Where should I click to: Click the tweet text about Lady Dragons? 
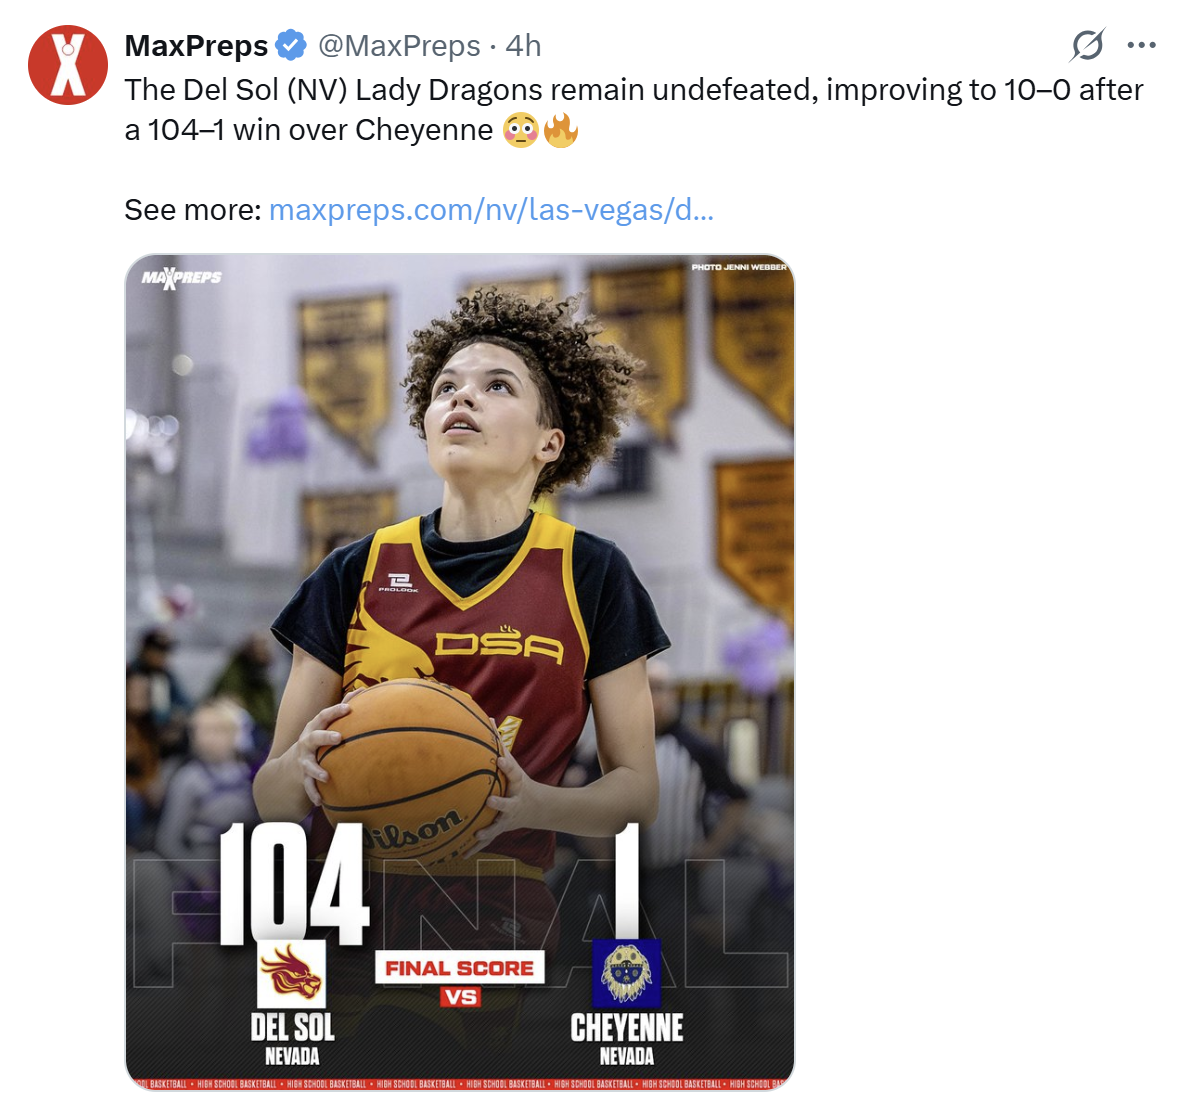coord(634,109)
